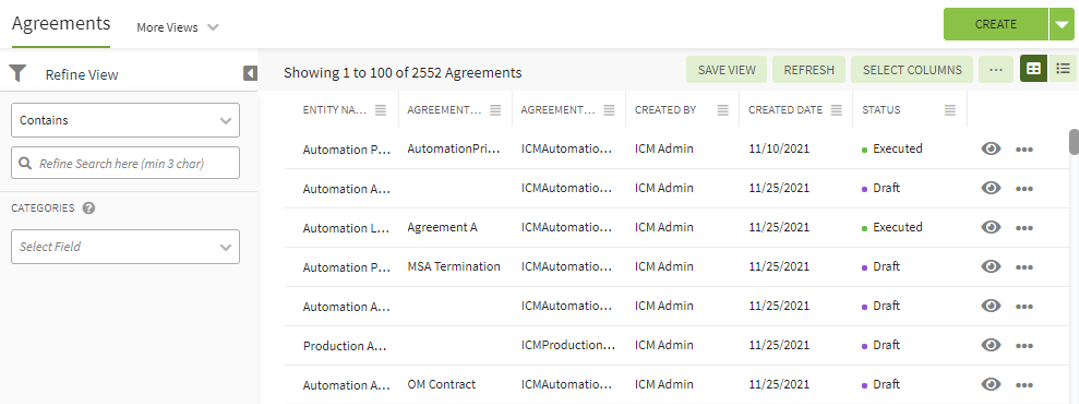The height and width of the screenshot is (404, 1079).
Task: Expand the Select Field categories dropdown
Action: tap(125, 246)
